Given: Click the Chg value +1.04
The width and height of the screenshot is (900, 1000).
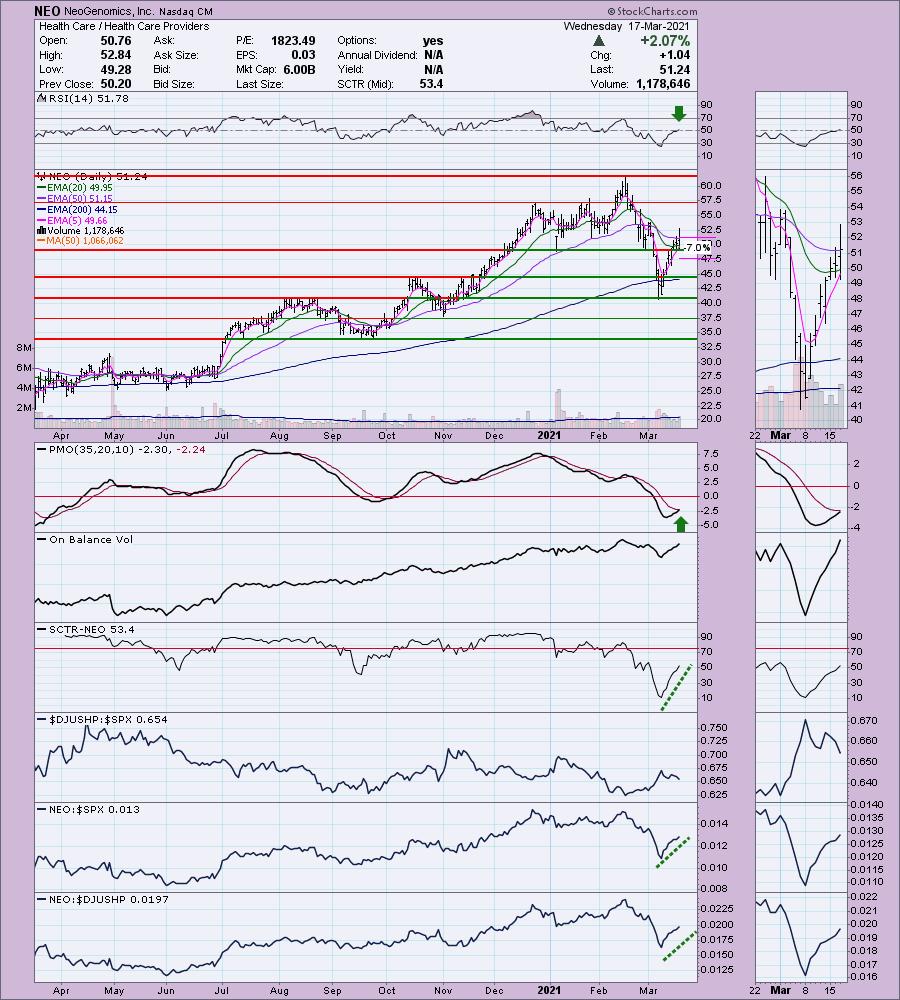Looking at the screenshot, I should [675, 55].
